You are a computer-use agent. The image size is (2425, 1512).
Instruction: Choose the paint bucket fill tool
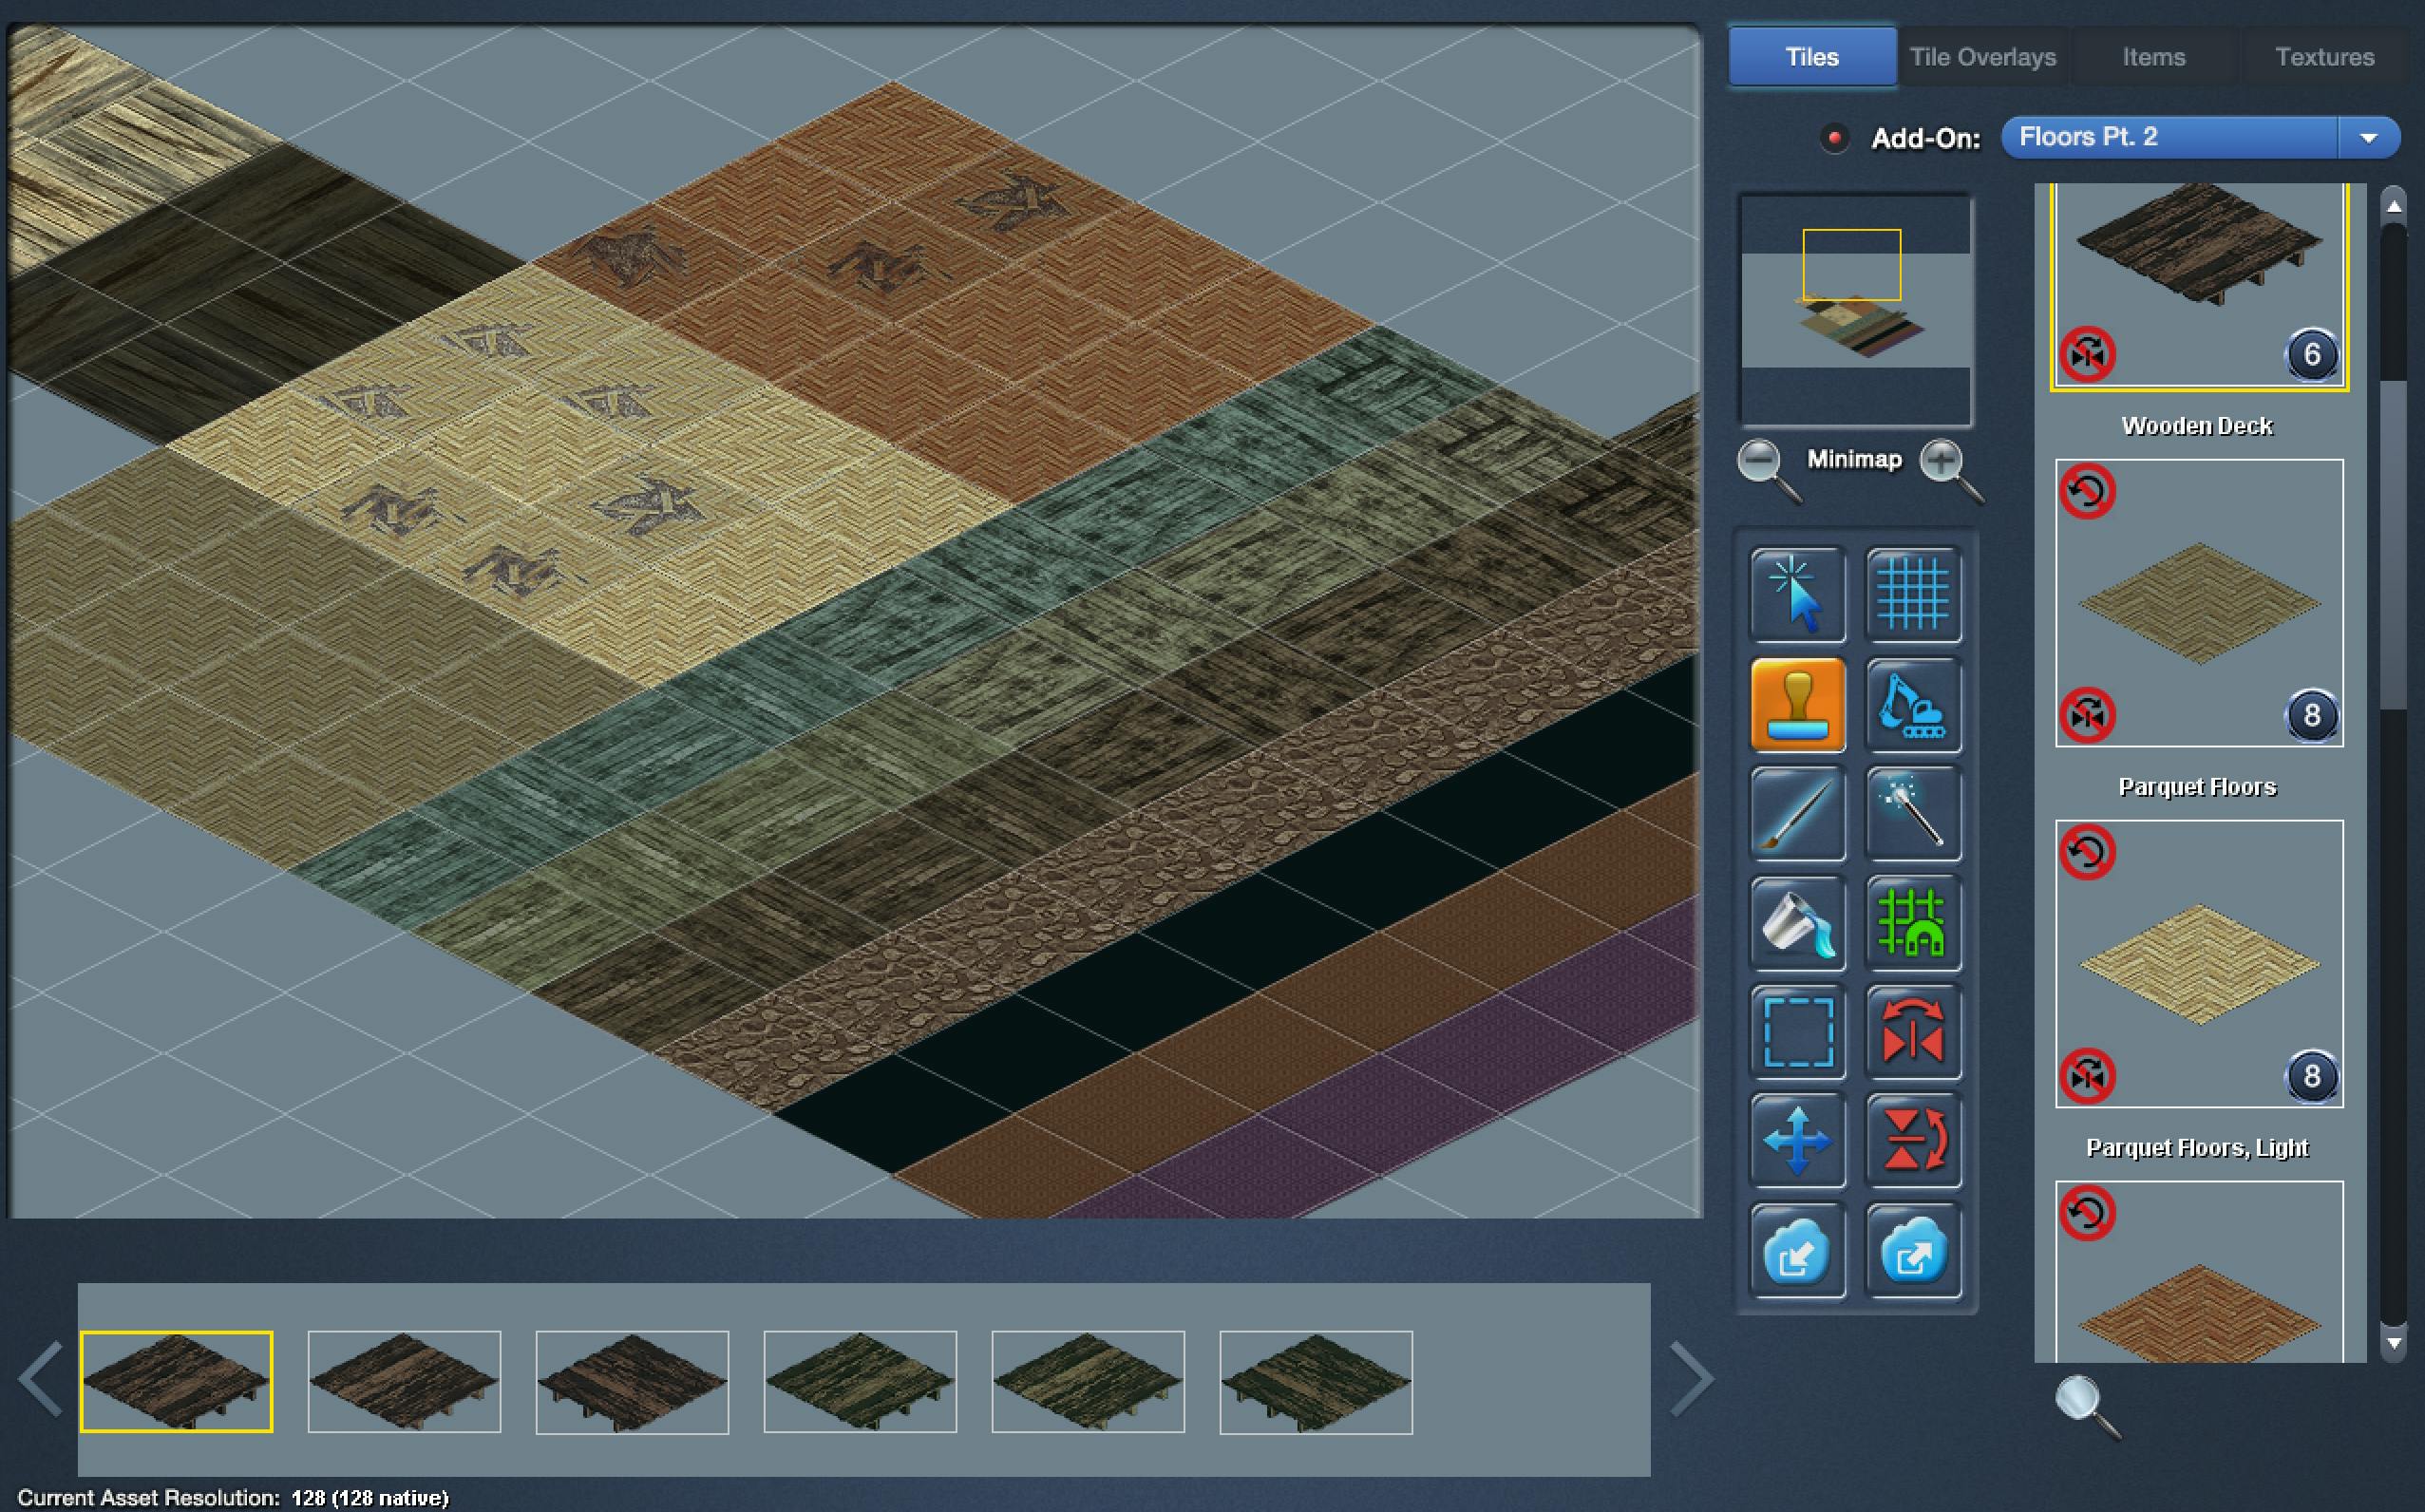coord(1797,923)
